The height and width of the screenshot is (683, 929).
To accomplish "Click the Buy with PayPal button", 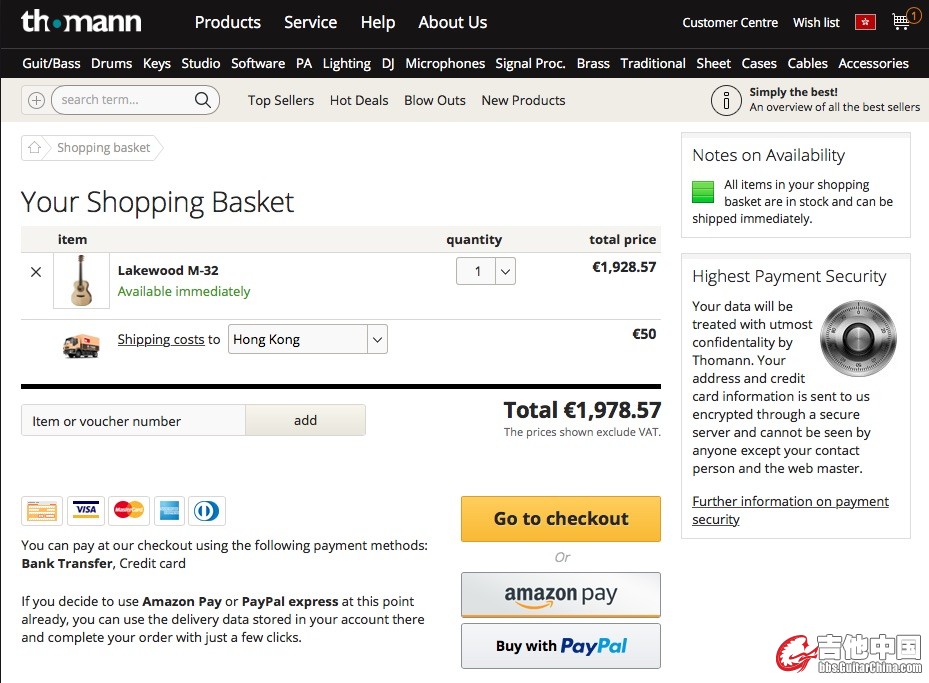I will coord(561,646).
